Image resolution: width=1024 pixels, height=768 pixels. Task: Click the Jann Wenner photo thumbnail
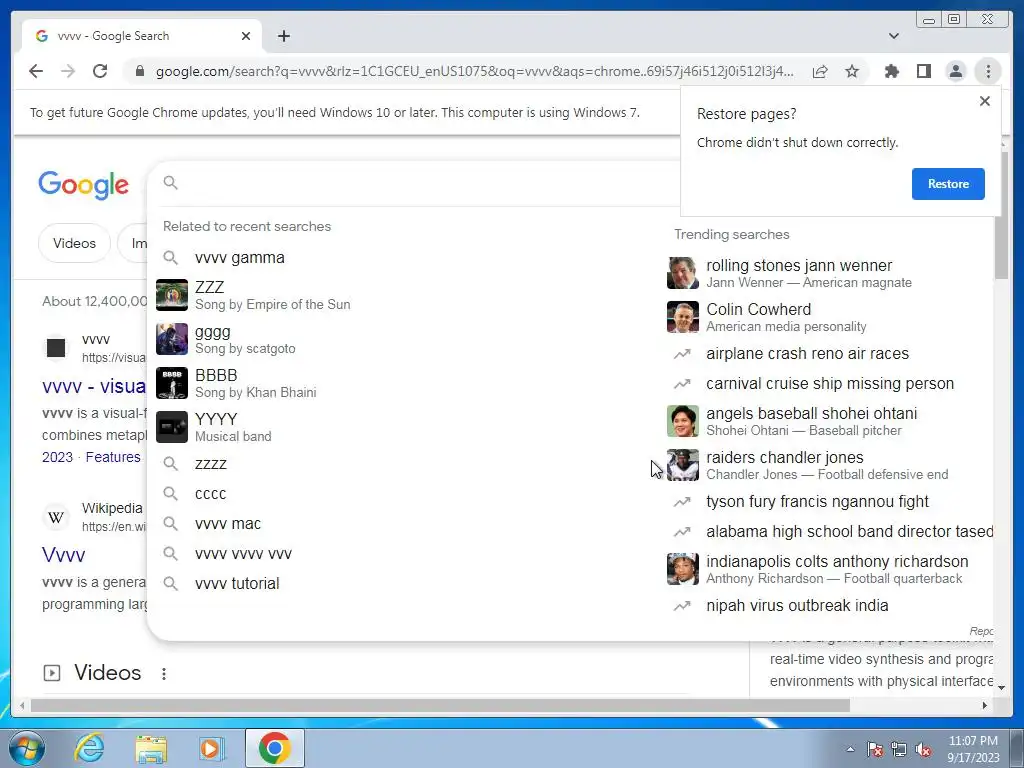click(x=682, y=273)
